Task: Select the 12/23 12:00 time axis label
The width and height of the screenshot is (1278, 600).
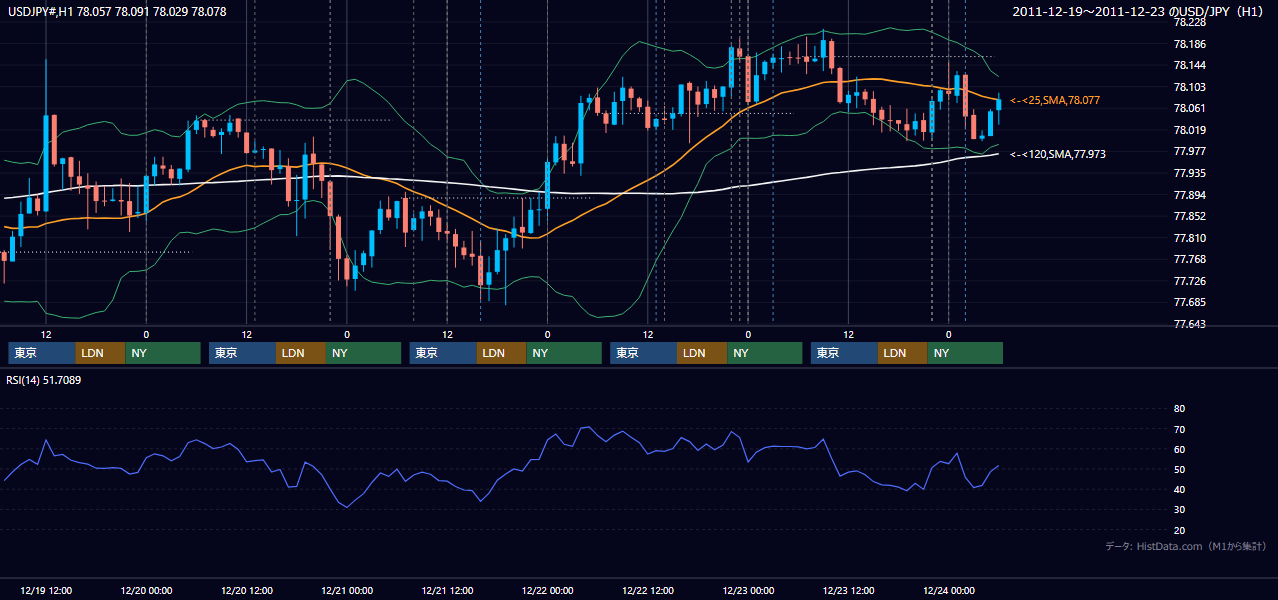Action: click(849, 590)
